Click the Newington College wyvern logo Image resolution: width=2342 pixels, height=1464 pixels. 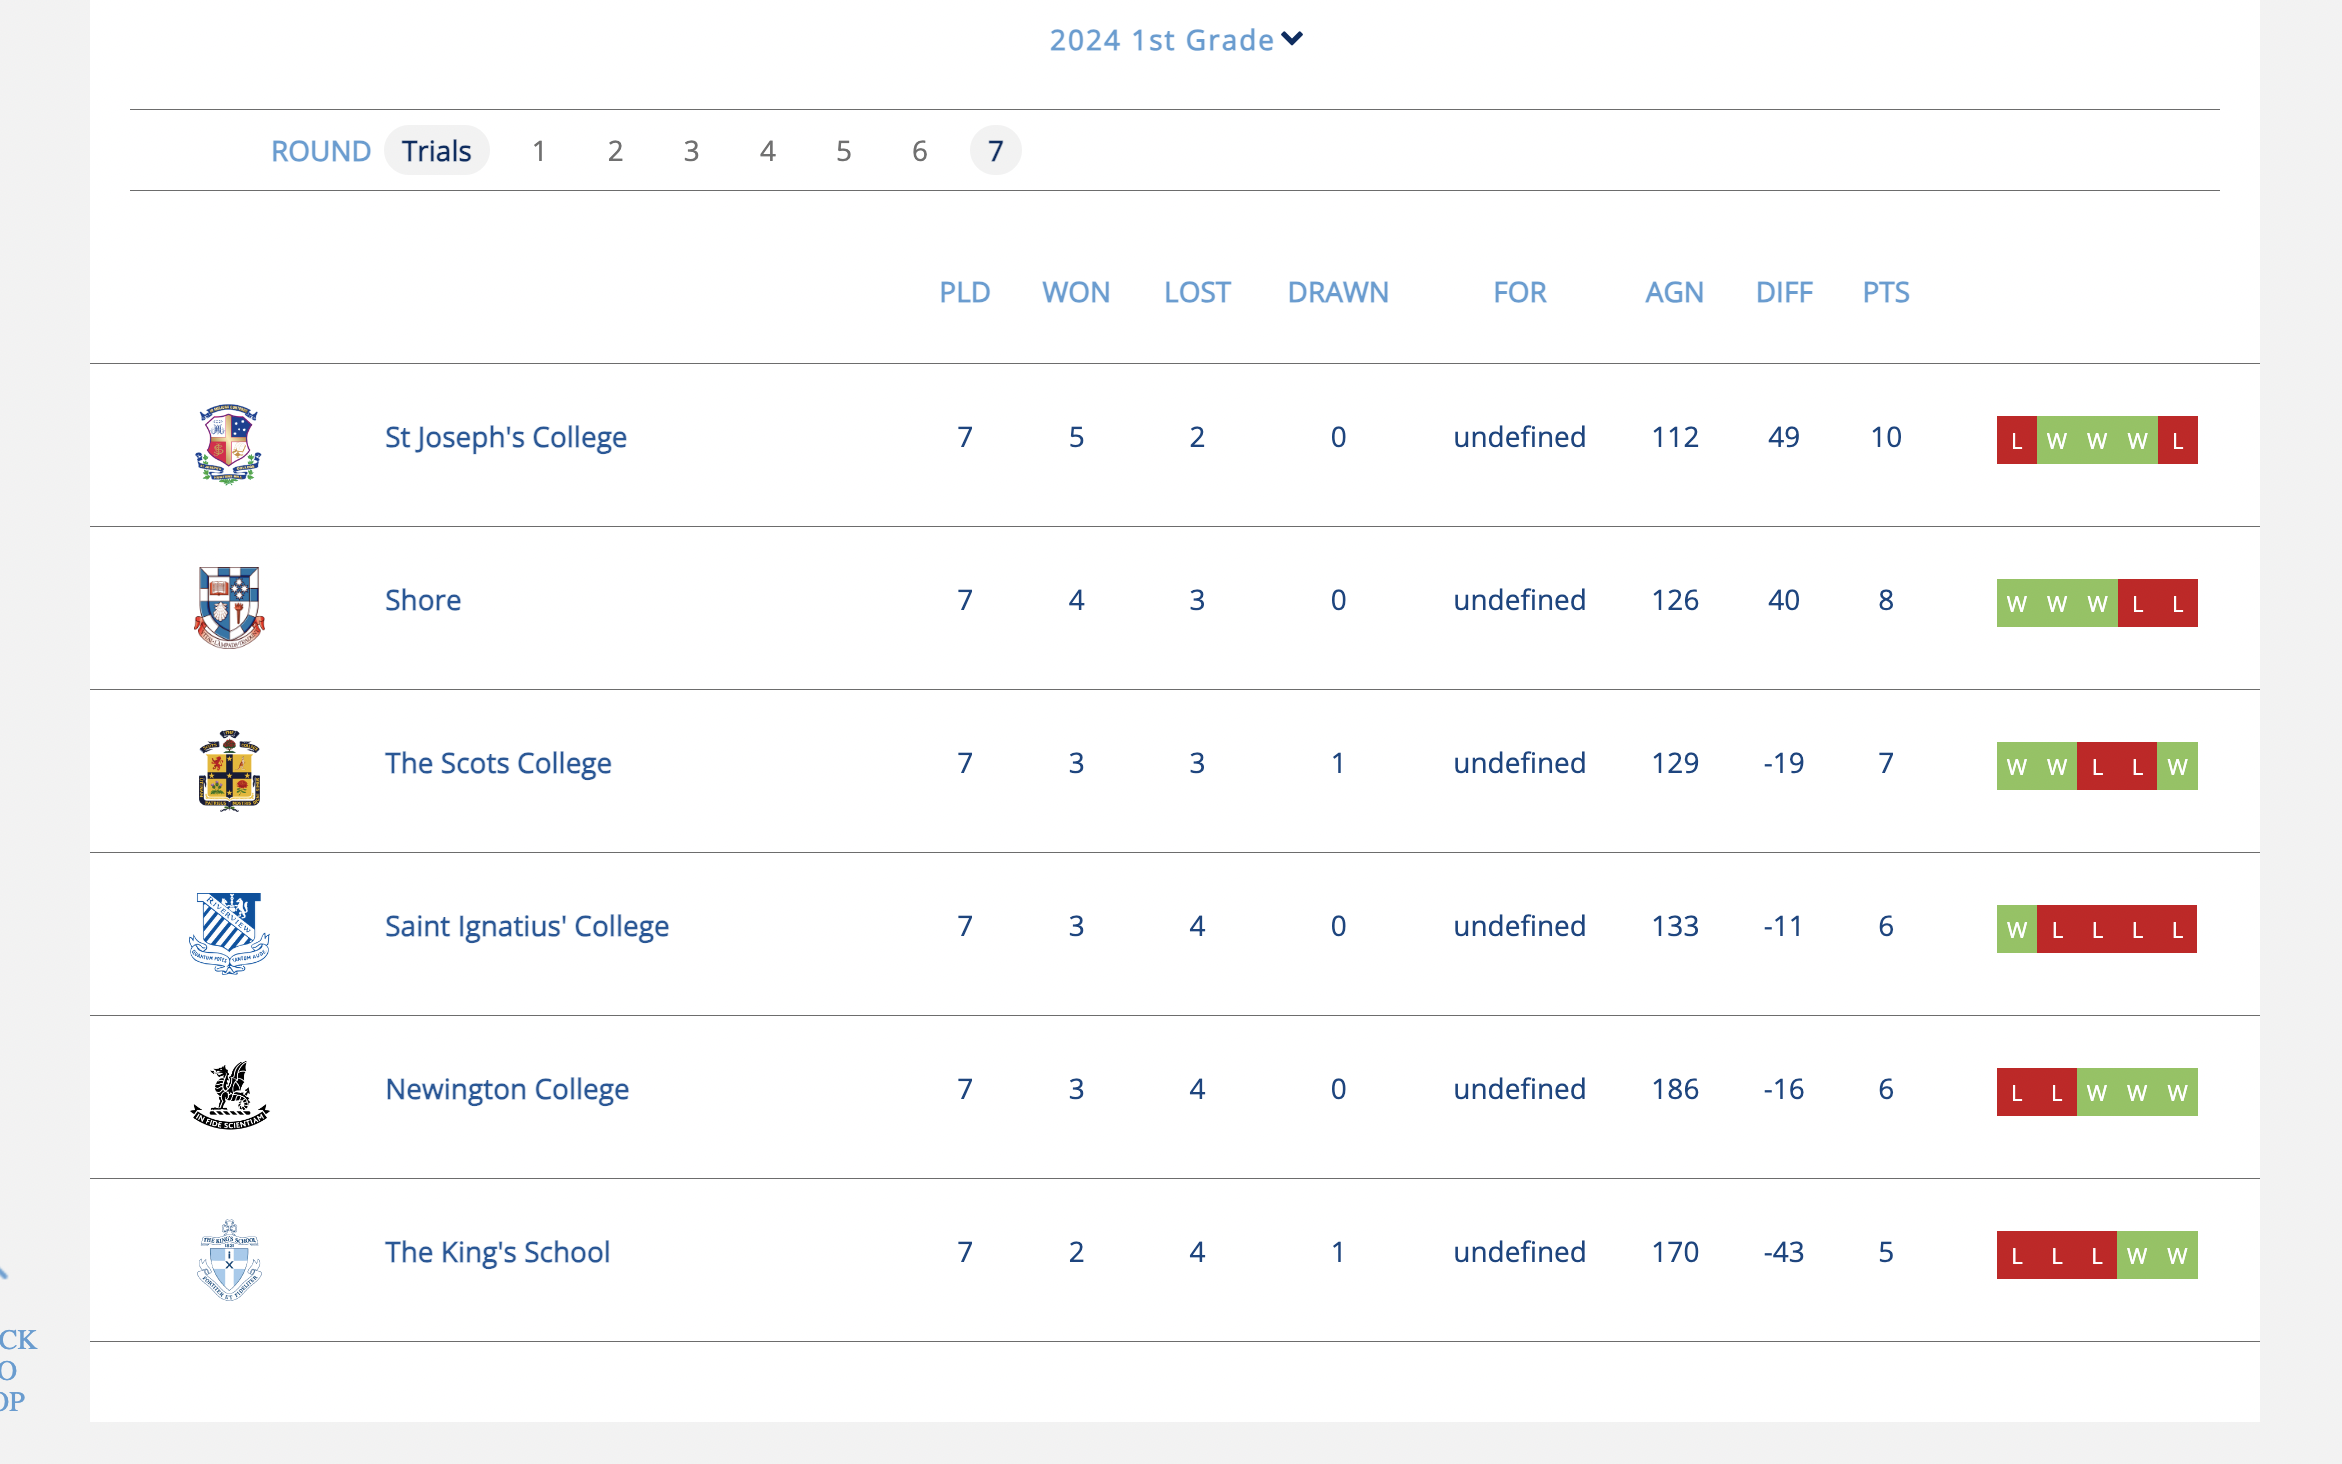(x=229, y=1096)
